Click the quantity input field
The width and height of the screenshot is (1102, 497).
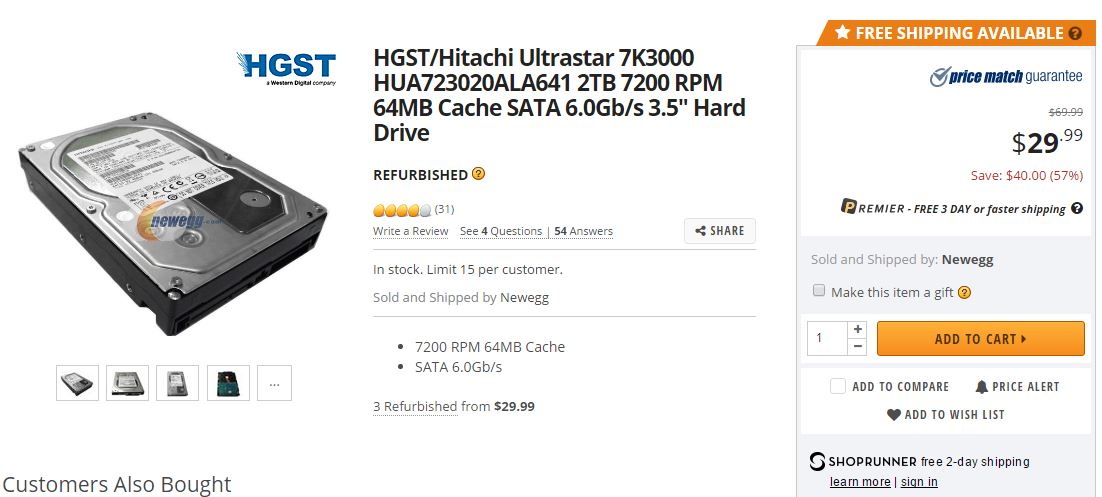click(828, 338)
